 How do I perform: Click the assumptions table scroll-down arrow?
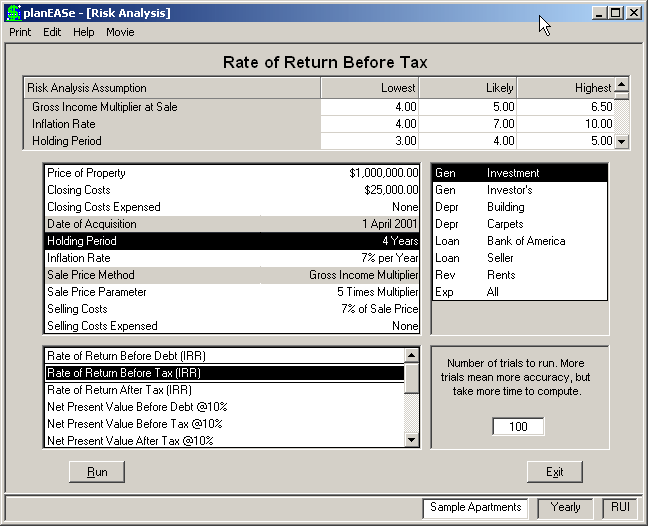point(621,141)
